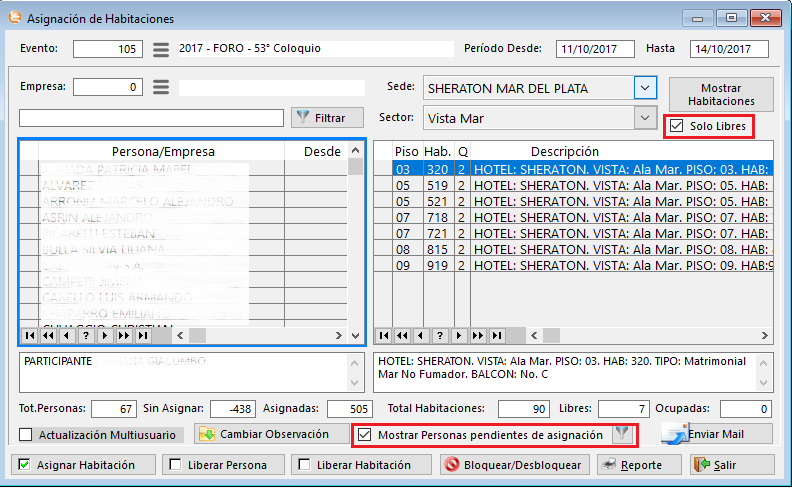Click the funnel Filtrar button

(319, 117)
